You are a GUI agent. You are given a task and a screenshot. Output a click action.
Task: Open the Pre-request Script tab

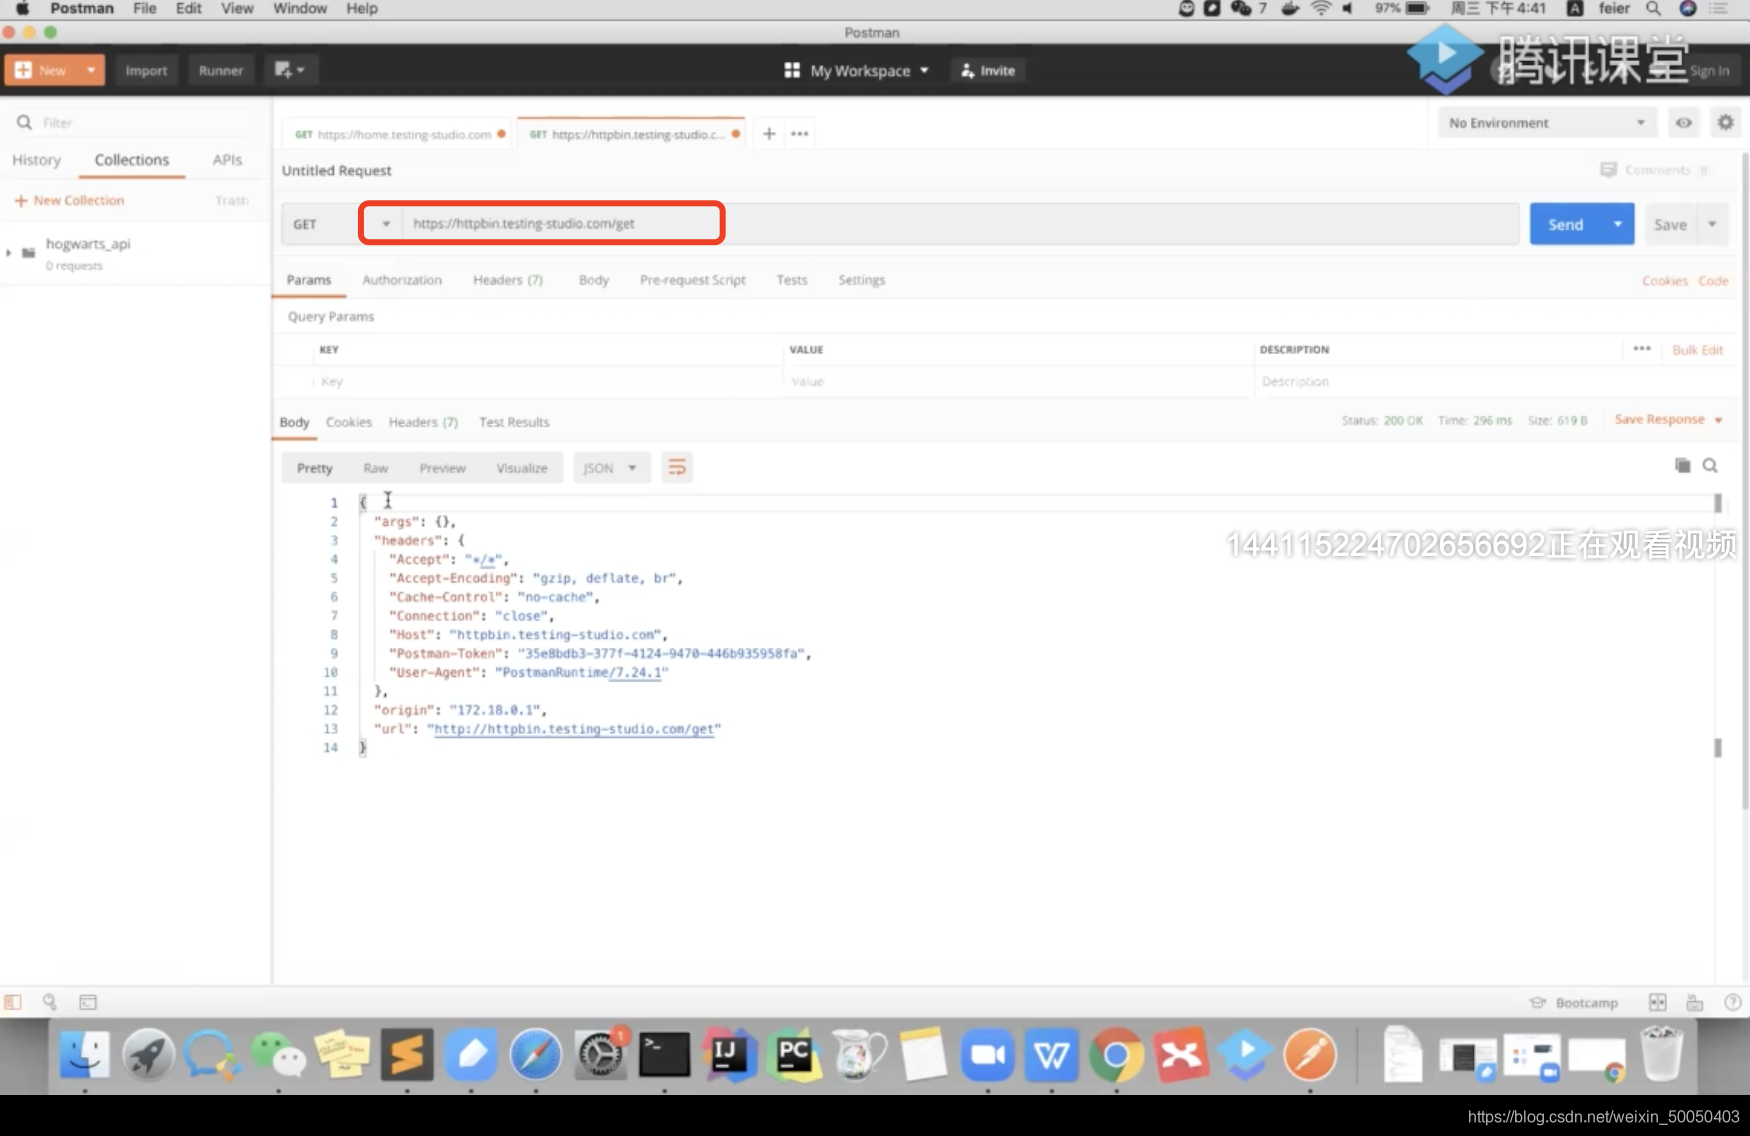click(x=693, y=280)
